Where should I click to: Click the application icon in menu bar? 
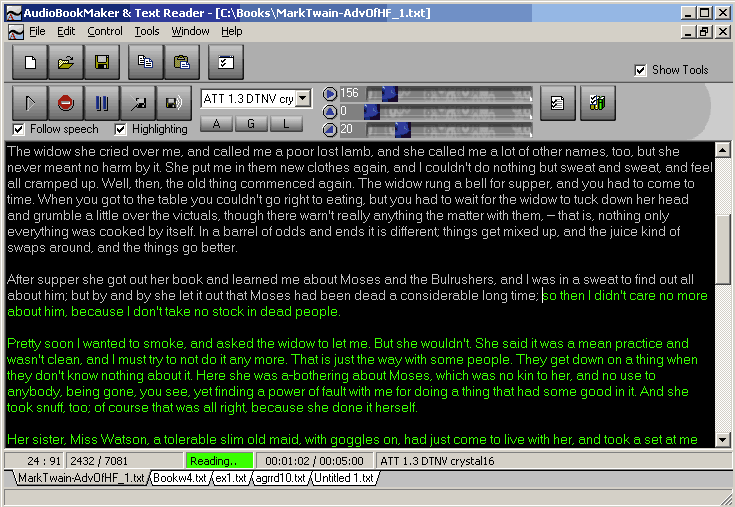(x=16, y=32)
